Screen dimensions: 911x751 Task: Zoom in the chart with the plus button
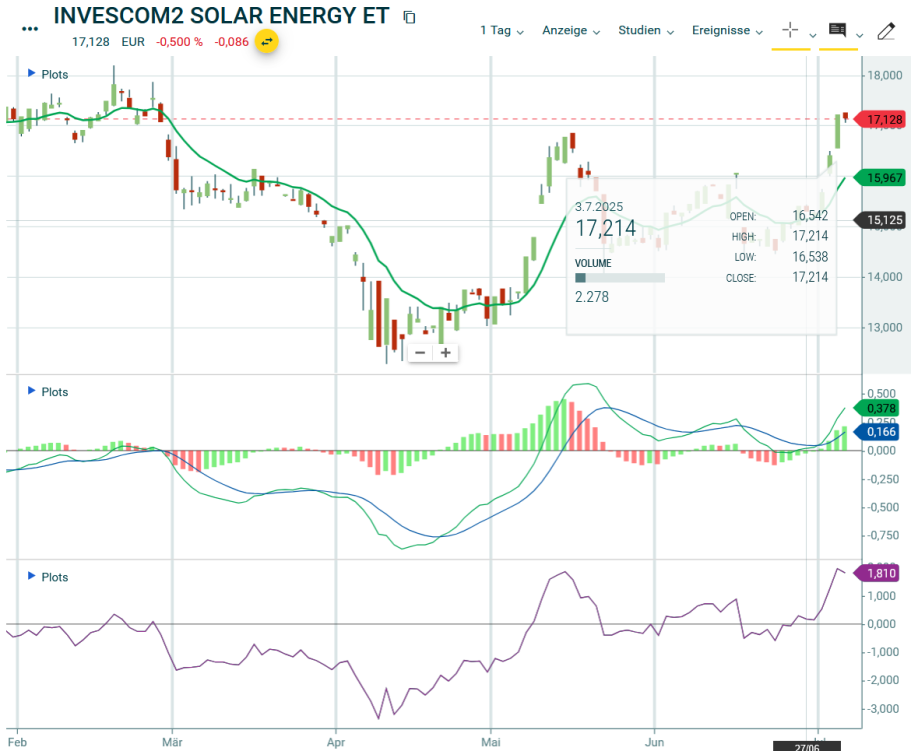point(446,353)
